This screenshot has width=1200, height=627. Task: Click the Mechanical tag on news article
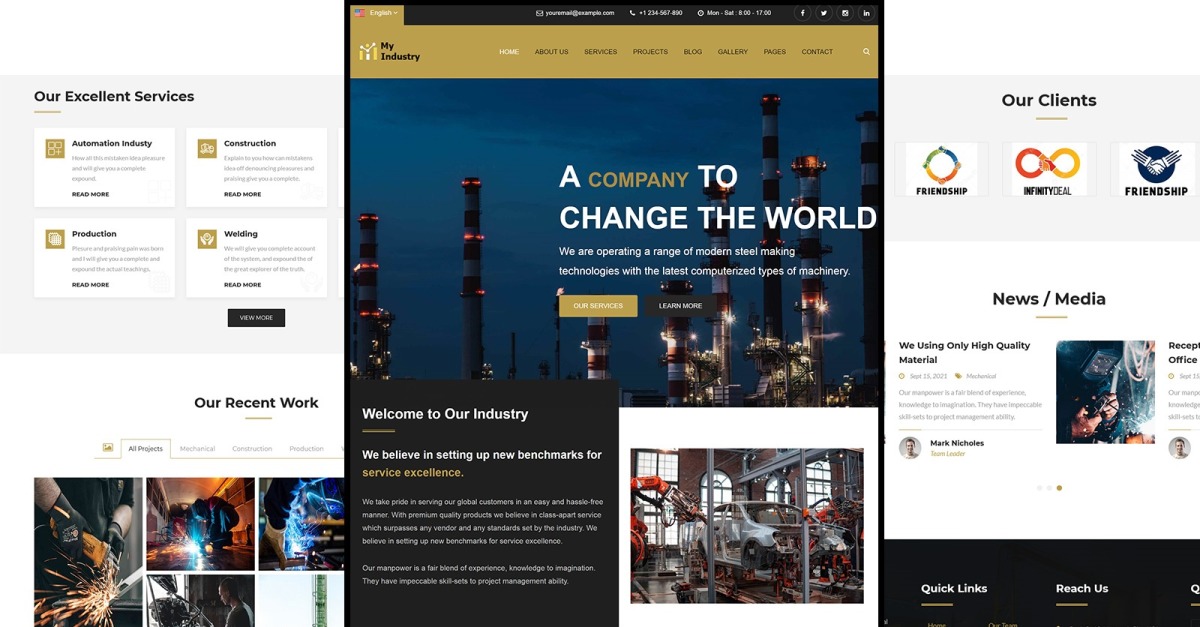[x=981, y=376]
